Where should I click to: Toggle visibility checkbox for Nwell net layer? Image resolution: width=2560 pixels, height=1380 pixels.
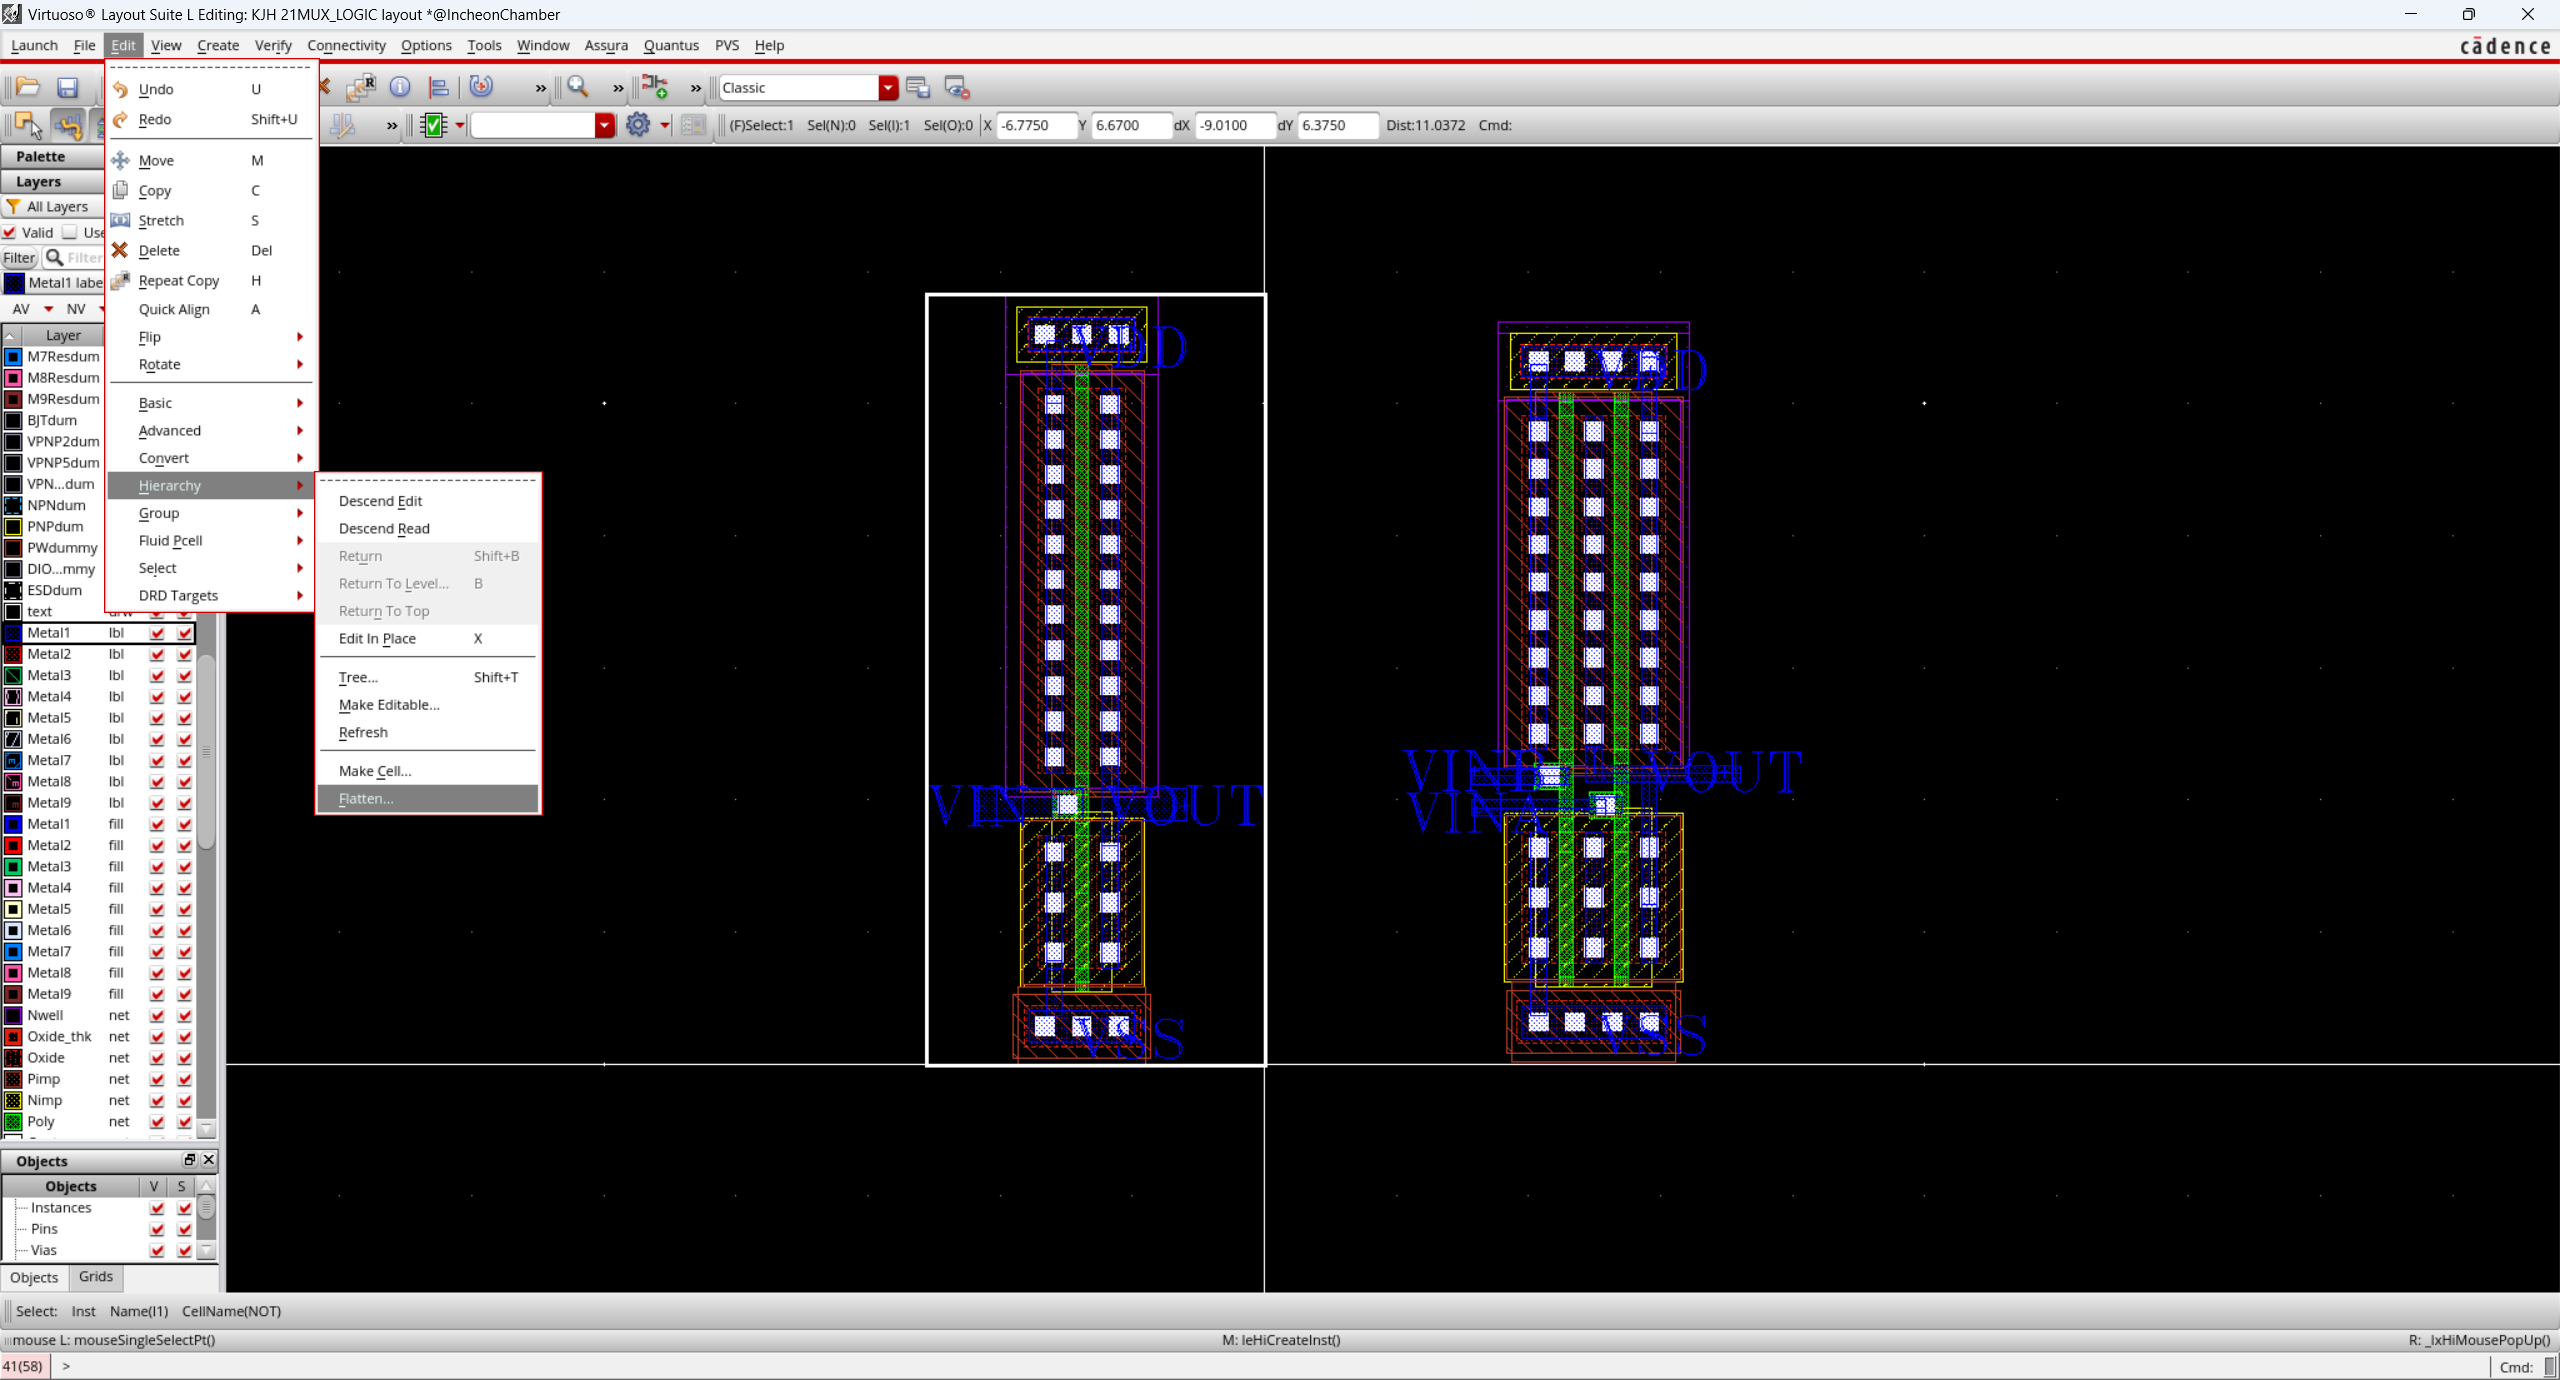click(x=157, y=1015)
